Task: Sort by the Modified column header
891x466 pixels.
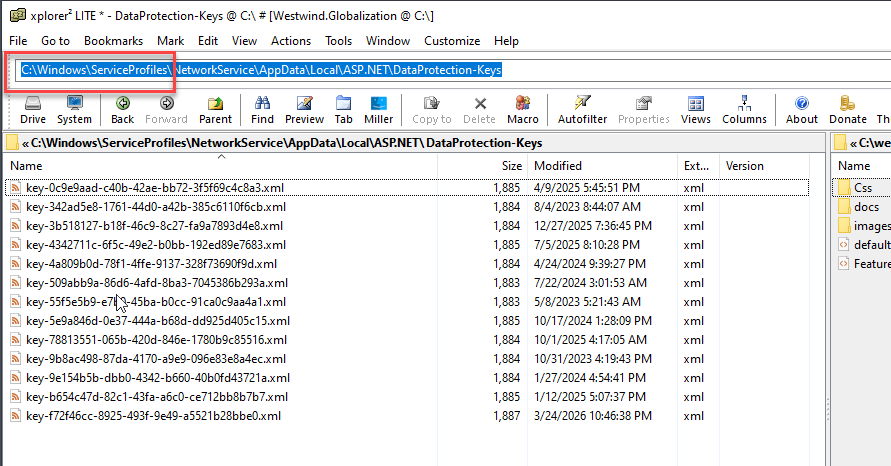Action: tap(603, 166)
